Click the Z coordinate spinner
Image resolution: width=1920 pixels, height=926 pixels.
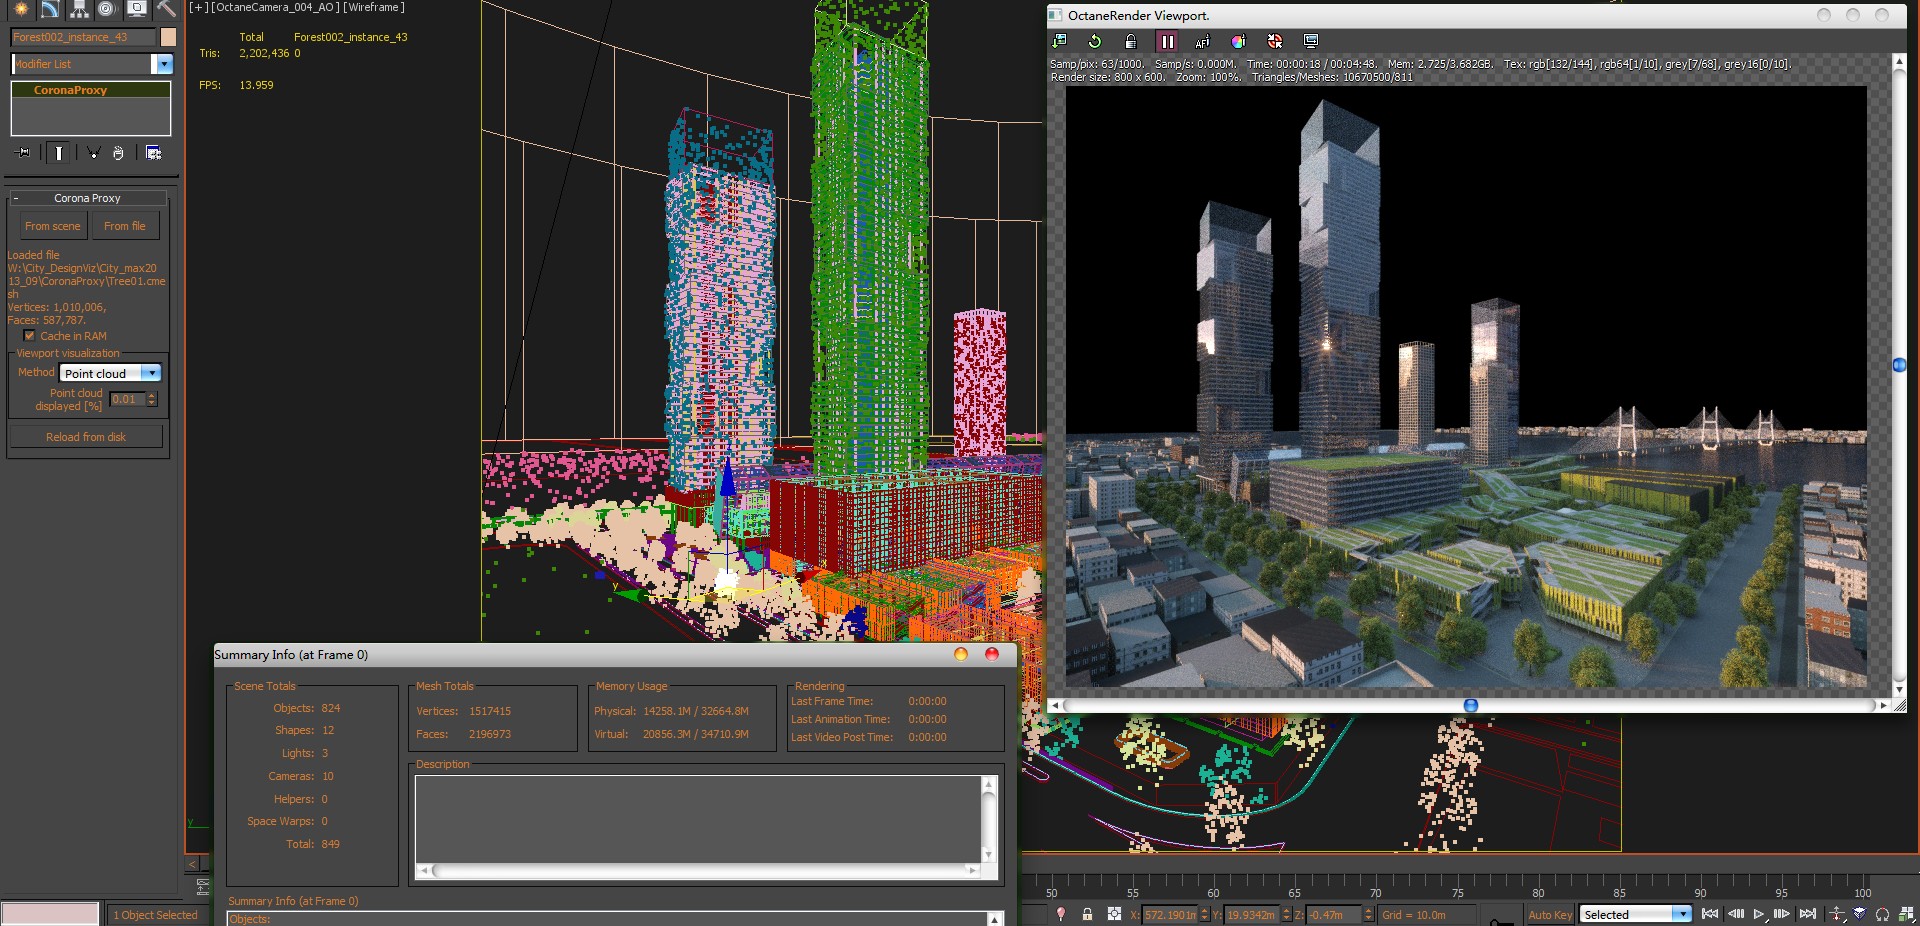(x=1369, y=915)
